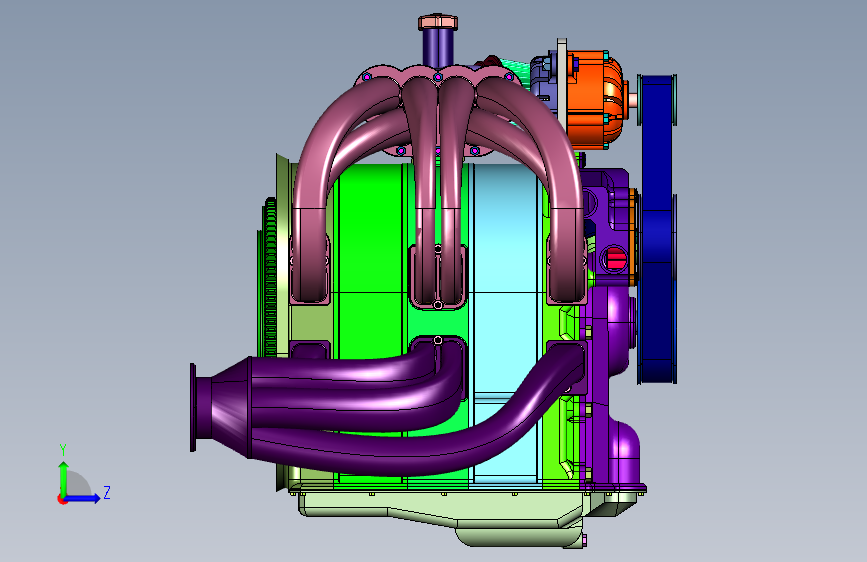
Task: Select the red plug on the purple front cover
Action: (x=615, y=259)
